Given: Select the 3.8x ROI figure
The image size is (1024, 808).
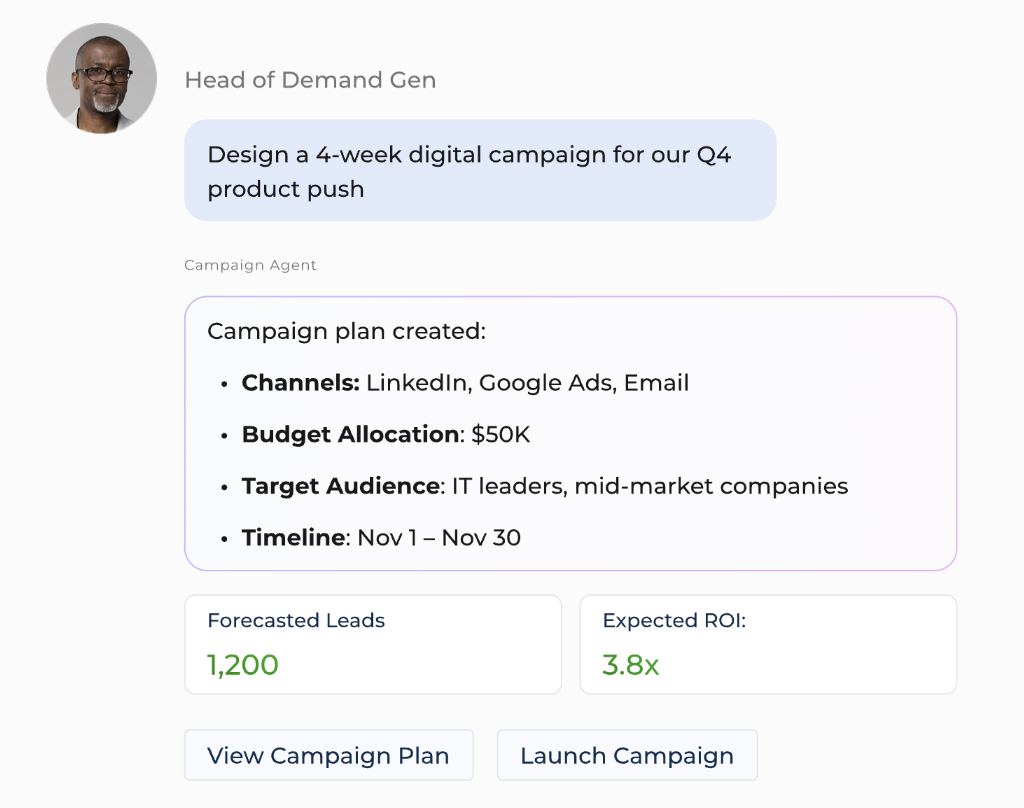Looking at the screenshot, I should coord(629,664).
